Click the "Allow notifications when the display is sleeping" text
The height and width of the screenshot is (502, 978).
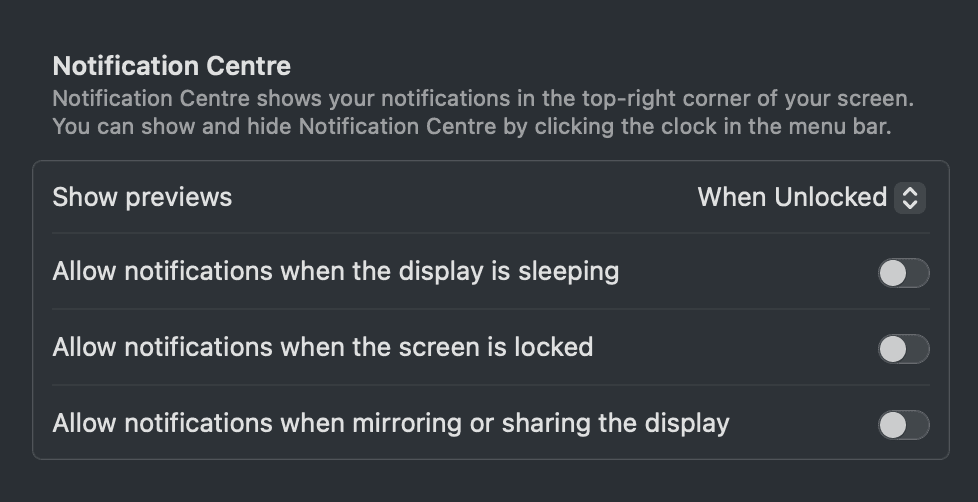pos(335,271)
